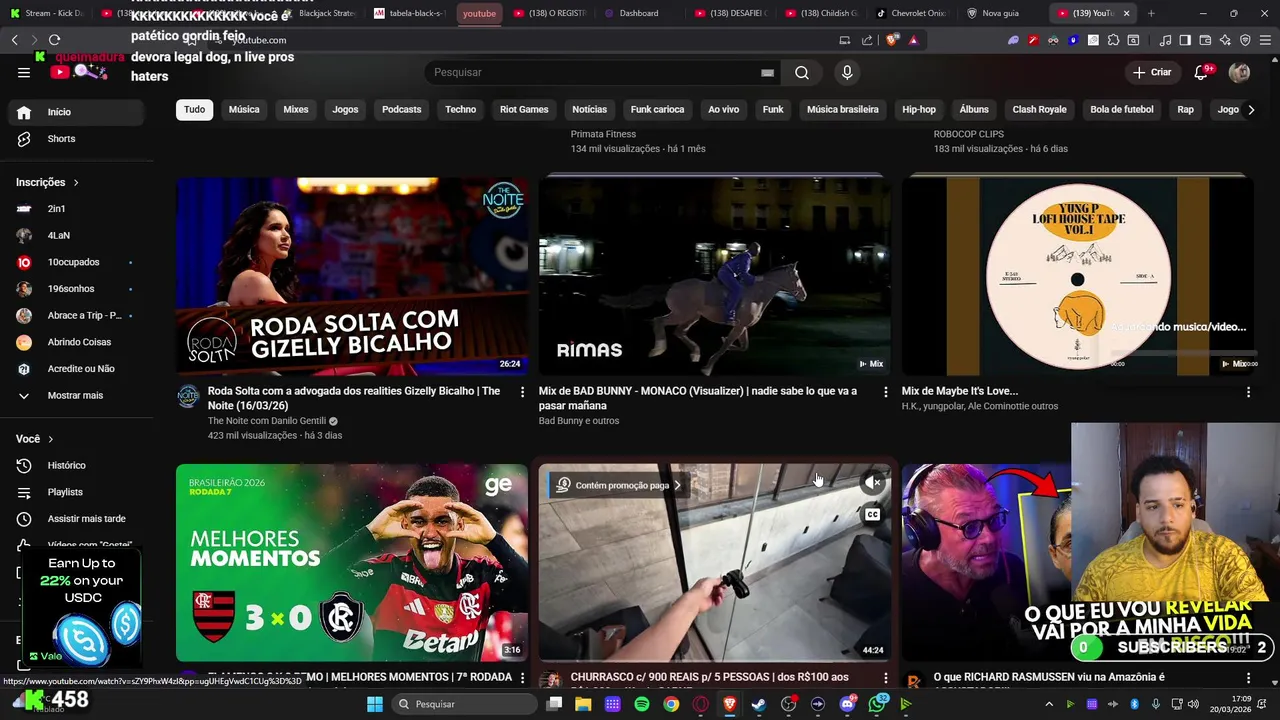Open the on-screen keyboard icon in search box
This screenshot has width=1280, height=720.
pos(767,72)
